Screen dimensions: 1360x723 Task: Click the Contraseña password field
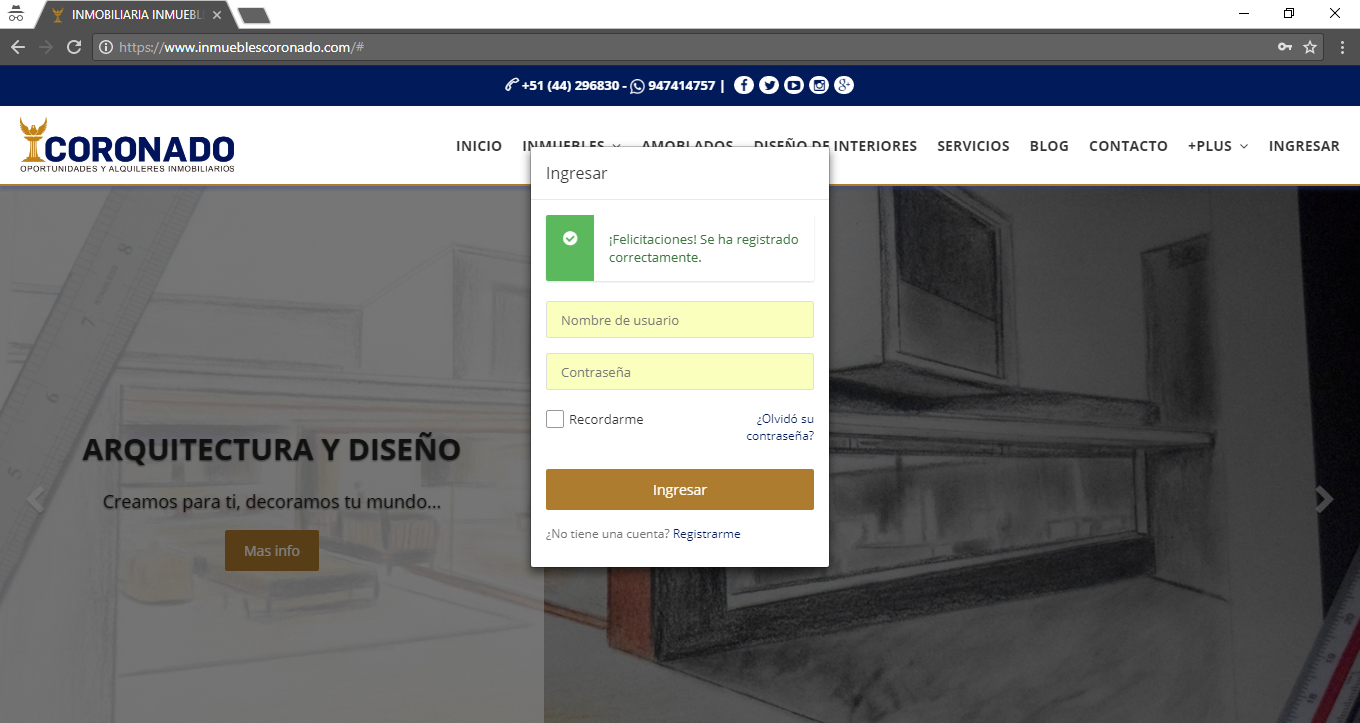click(680, 372)
